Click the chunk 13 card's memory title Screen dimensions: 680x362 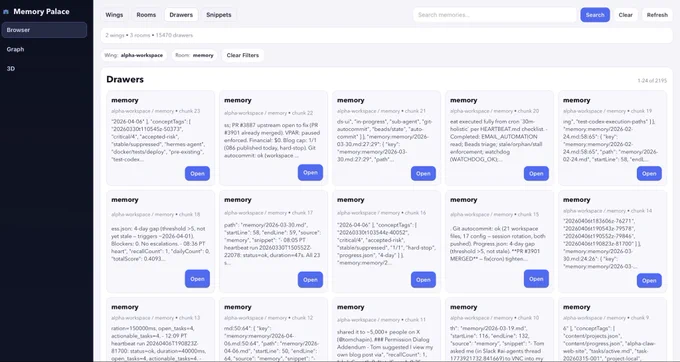click(124, 307)
